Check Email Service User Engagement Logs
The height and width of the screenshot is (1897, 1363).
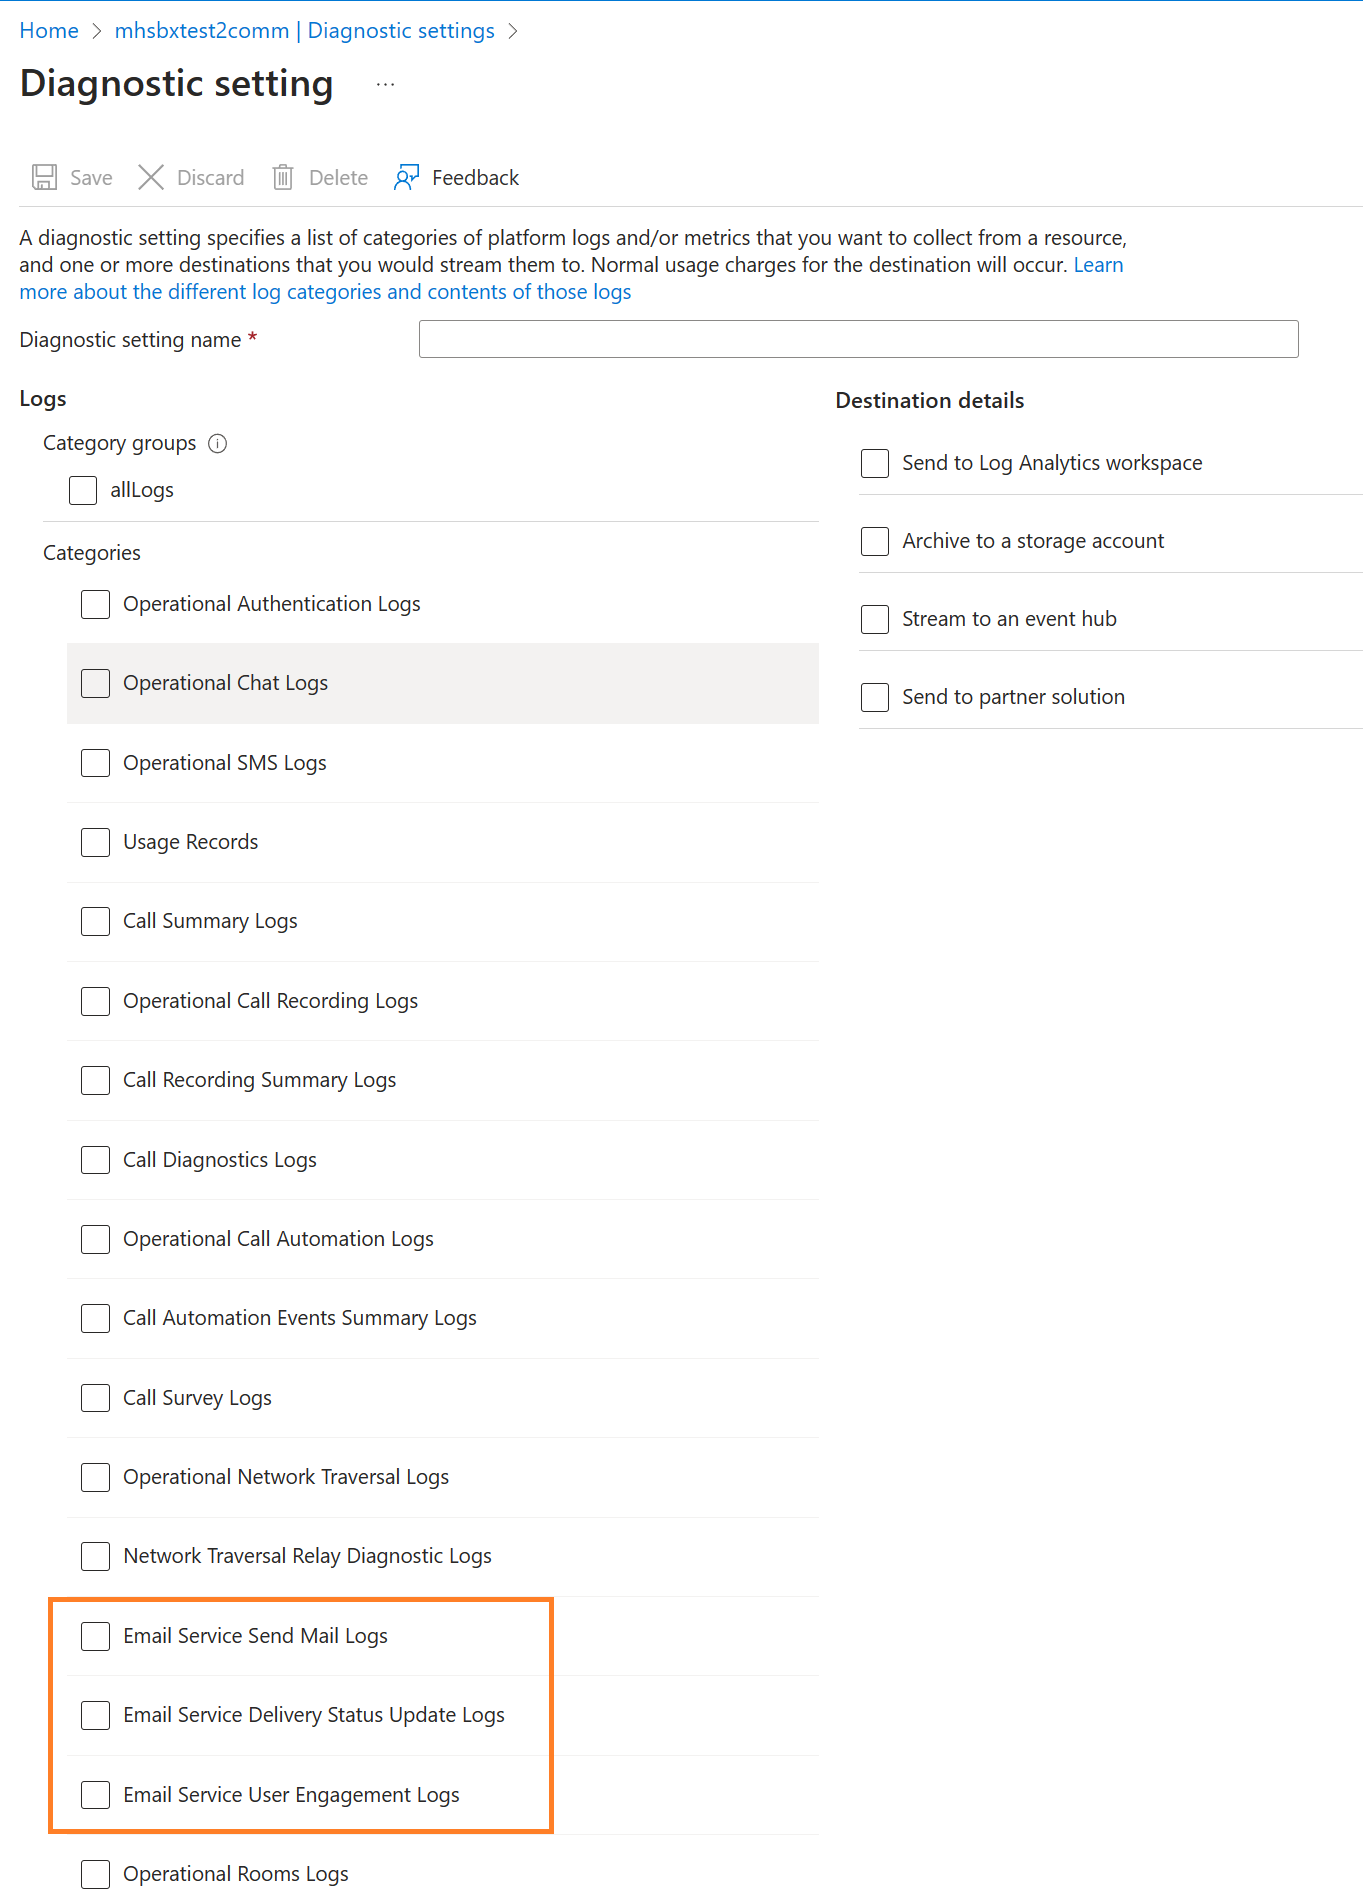pos(95,1795)
